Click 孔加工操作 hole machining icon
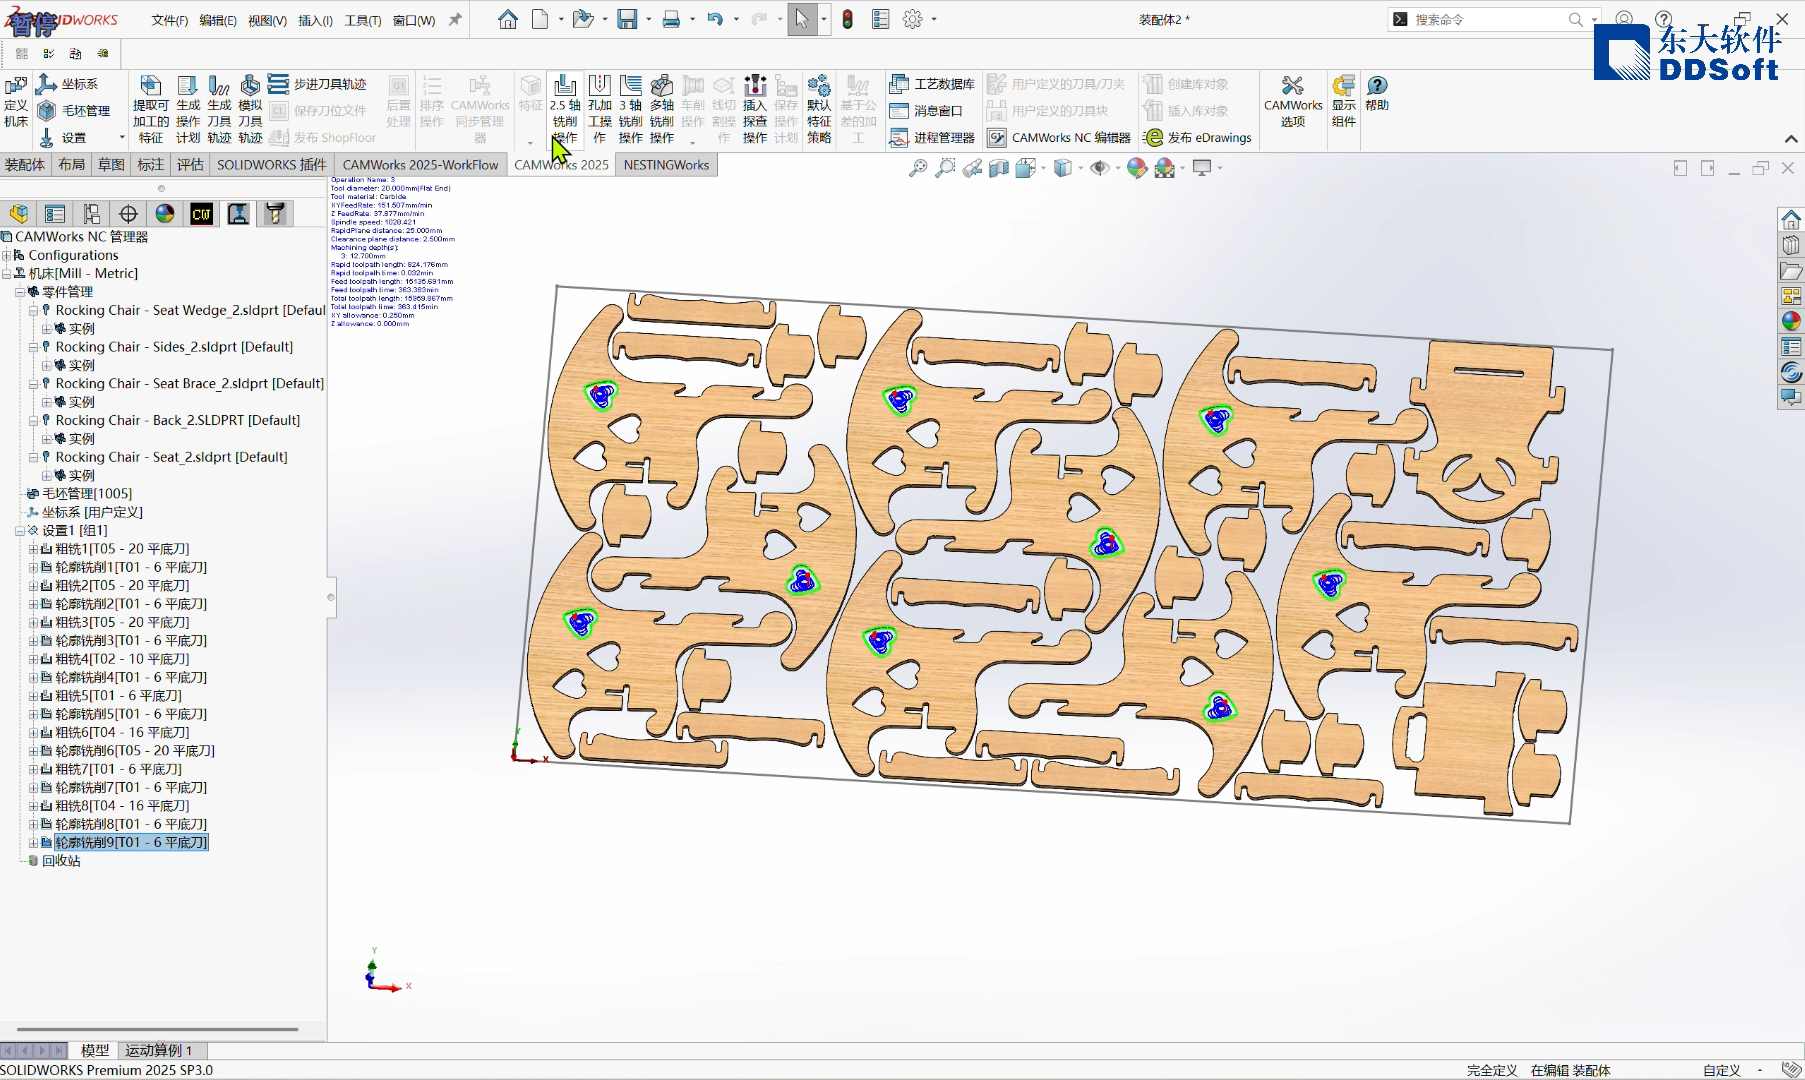This screenshot has height=1080, width=1805. 600,109
